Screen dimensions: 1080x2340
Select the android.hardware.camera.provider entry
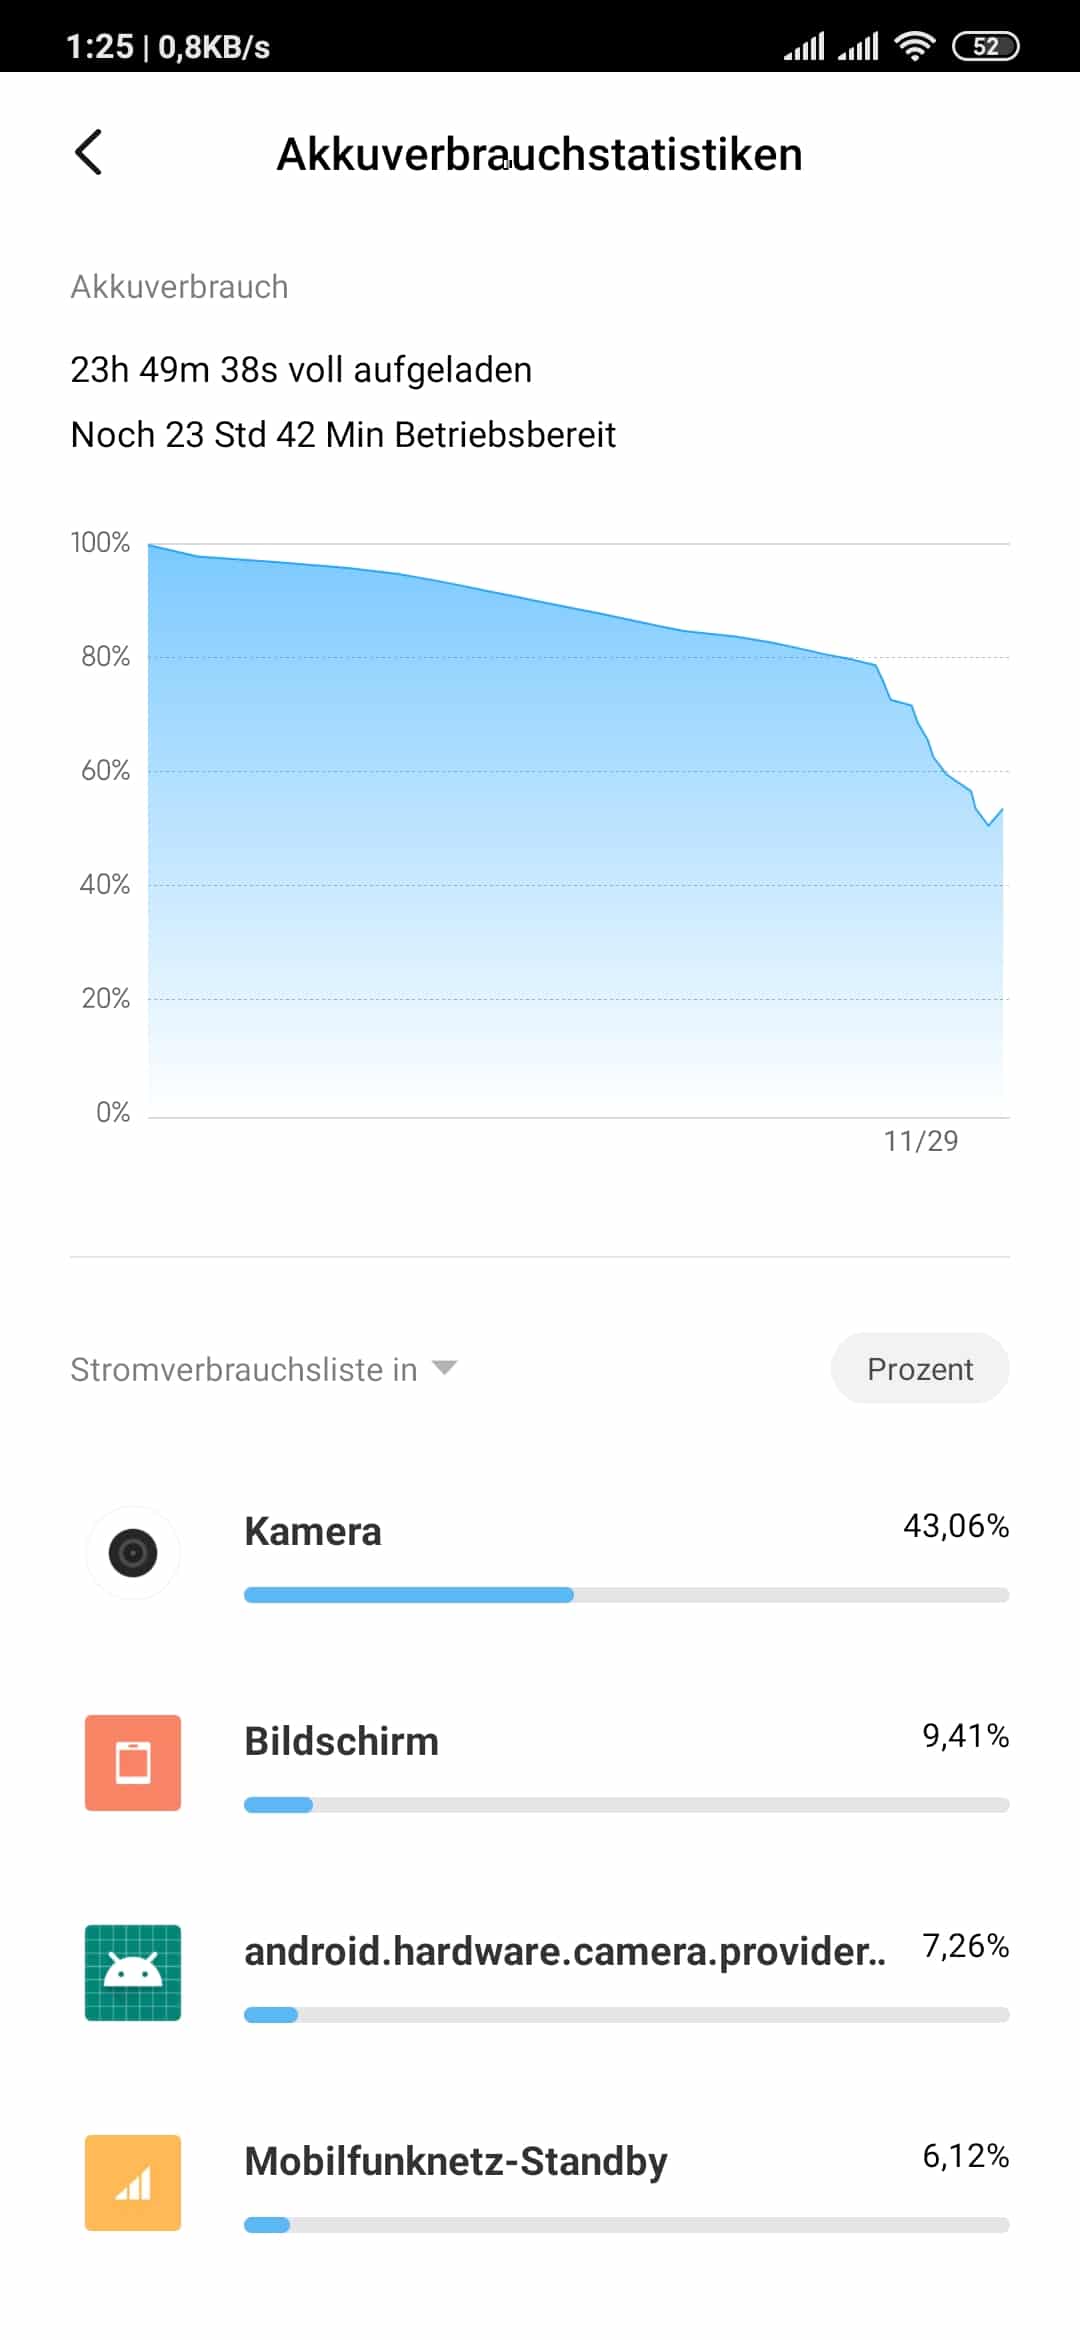point(540,1973)
